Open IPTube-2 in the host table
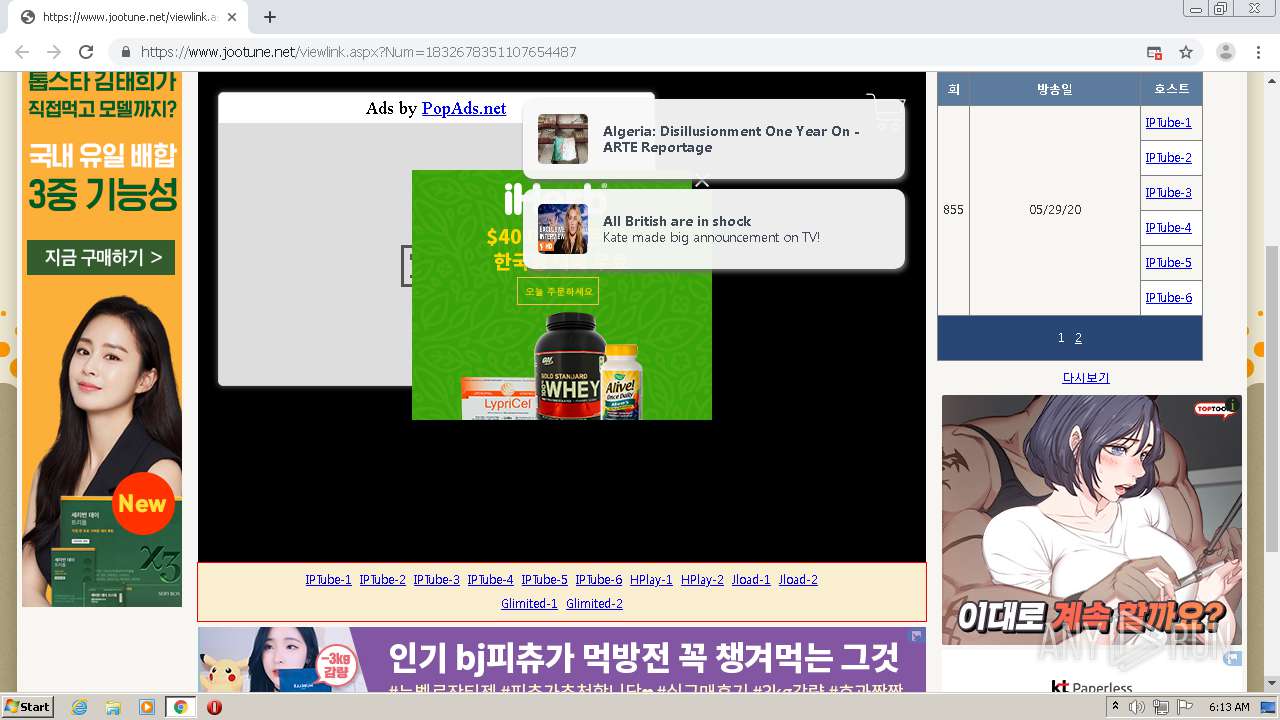 click(x=1168, y=158)
